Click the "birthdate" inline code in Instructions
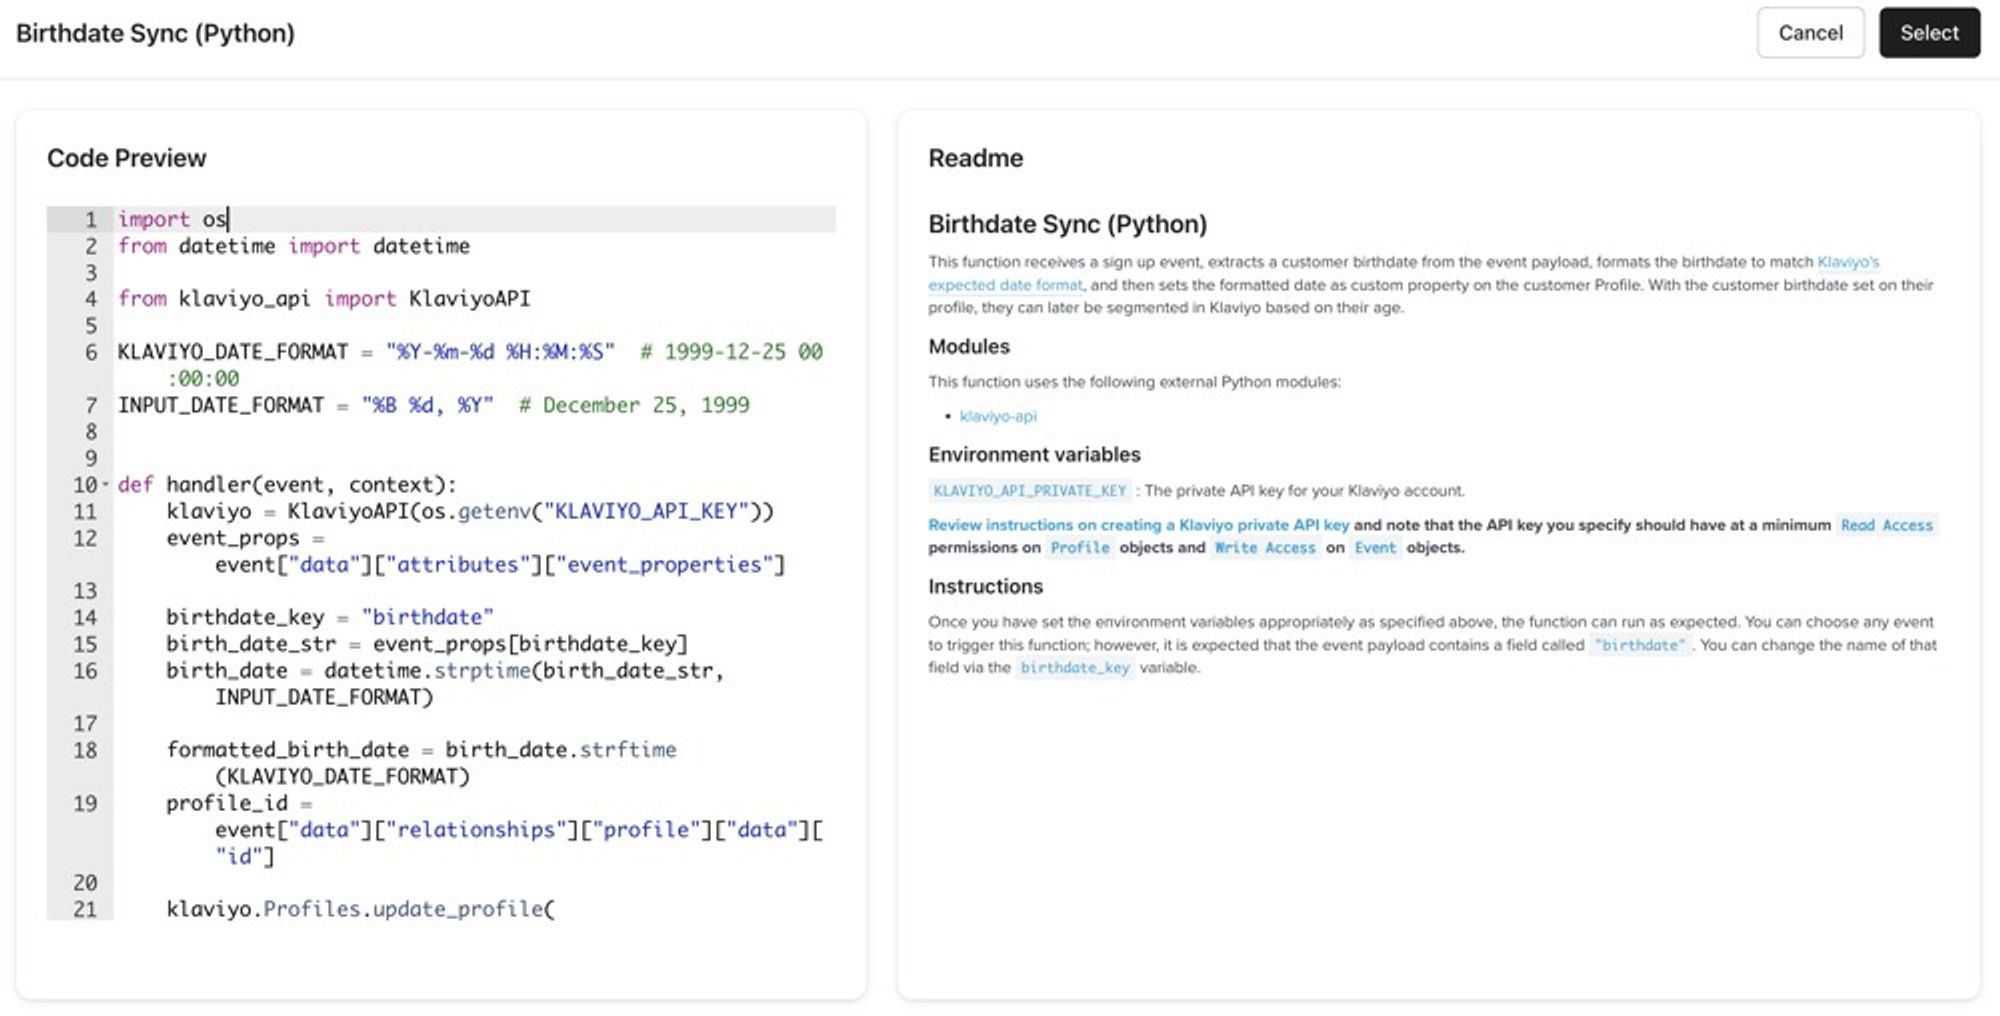Viewport: 2000px width, 1016px height. coord(1640,645)
